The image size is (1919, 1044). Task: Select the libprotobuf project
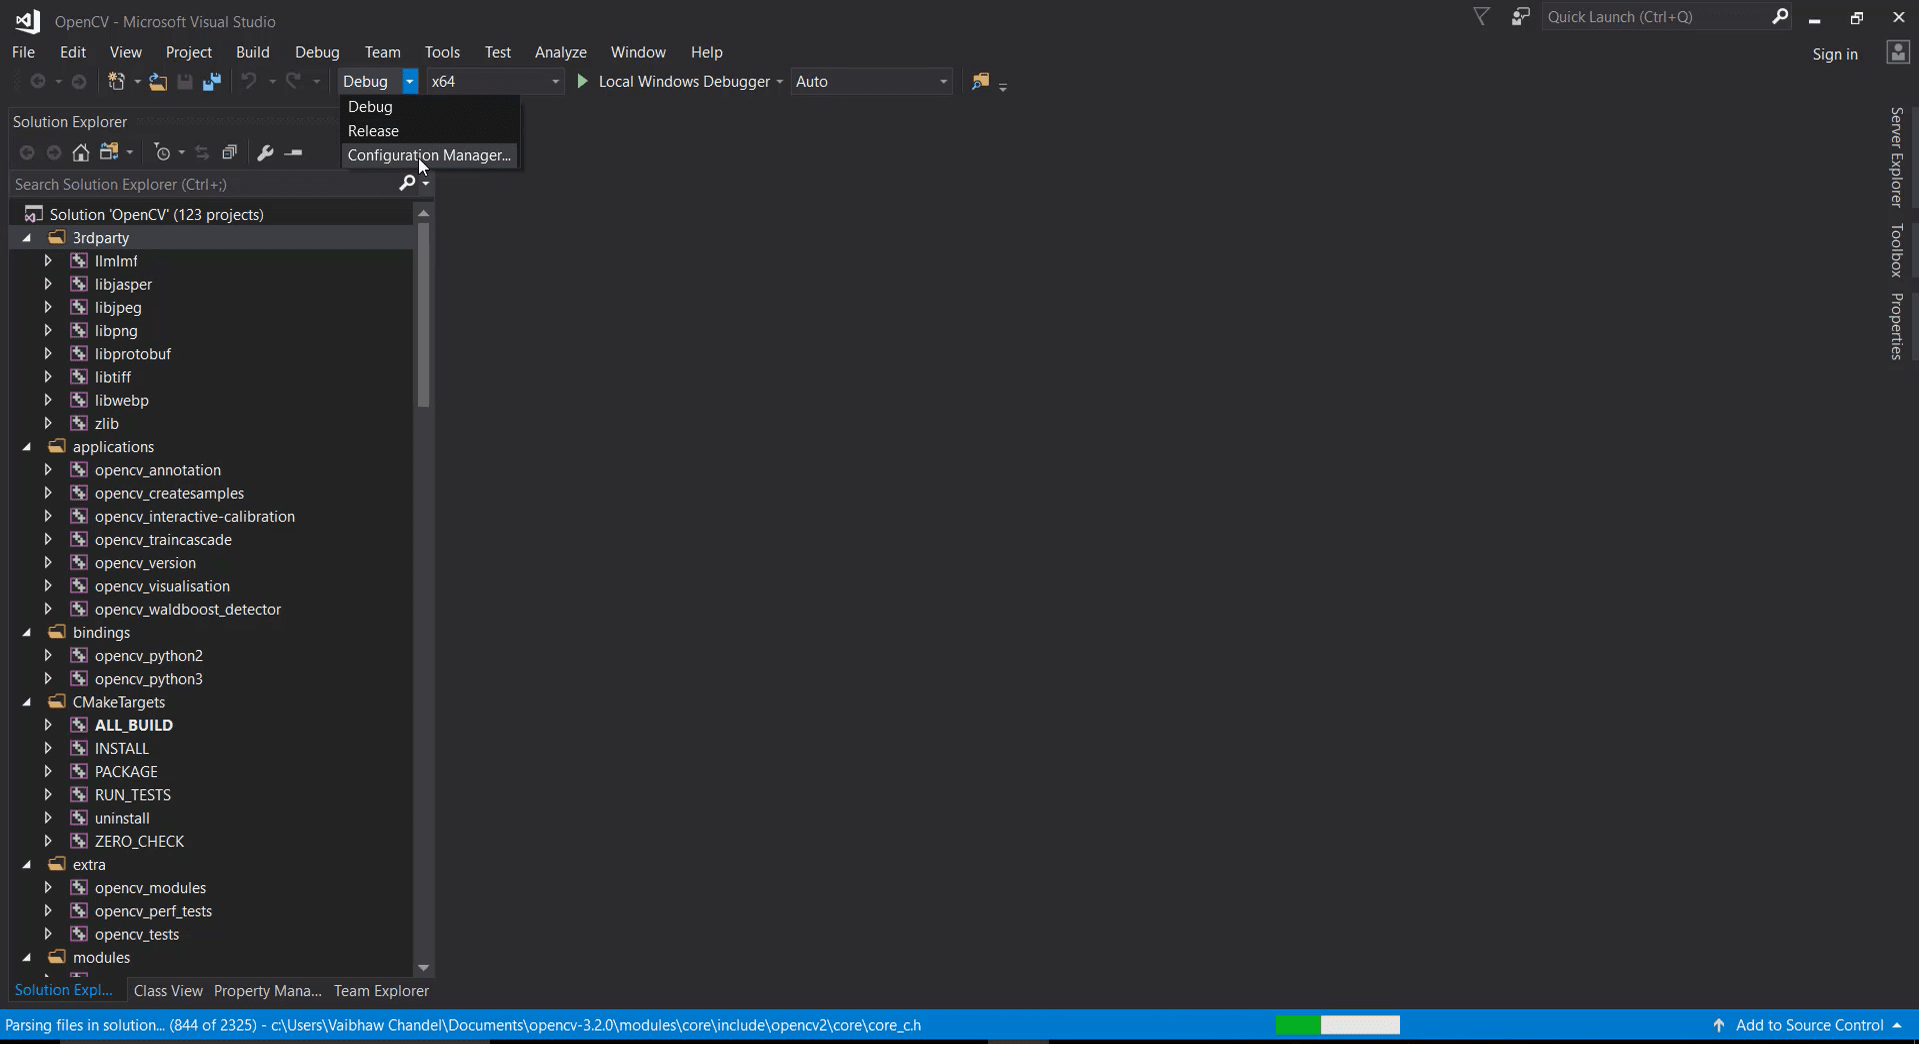133,354
